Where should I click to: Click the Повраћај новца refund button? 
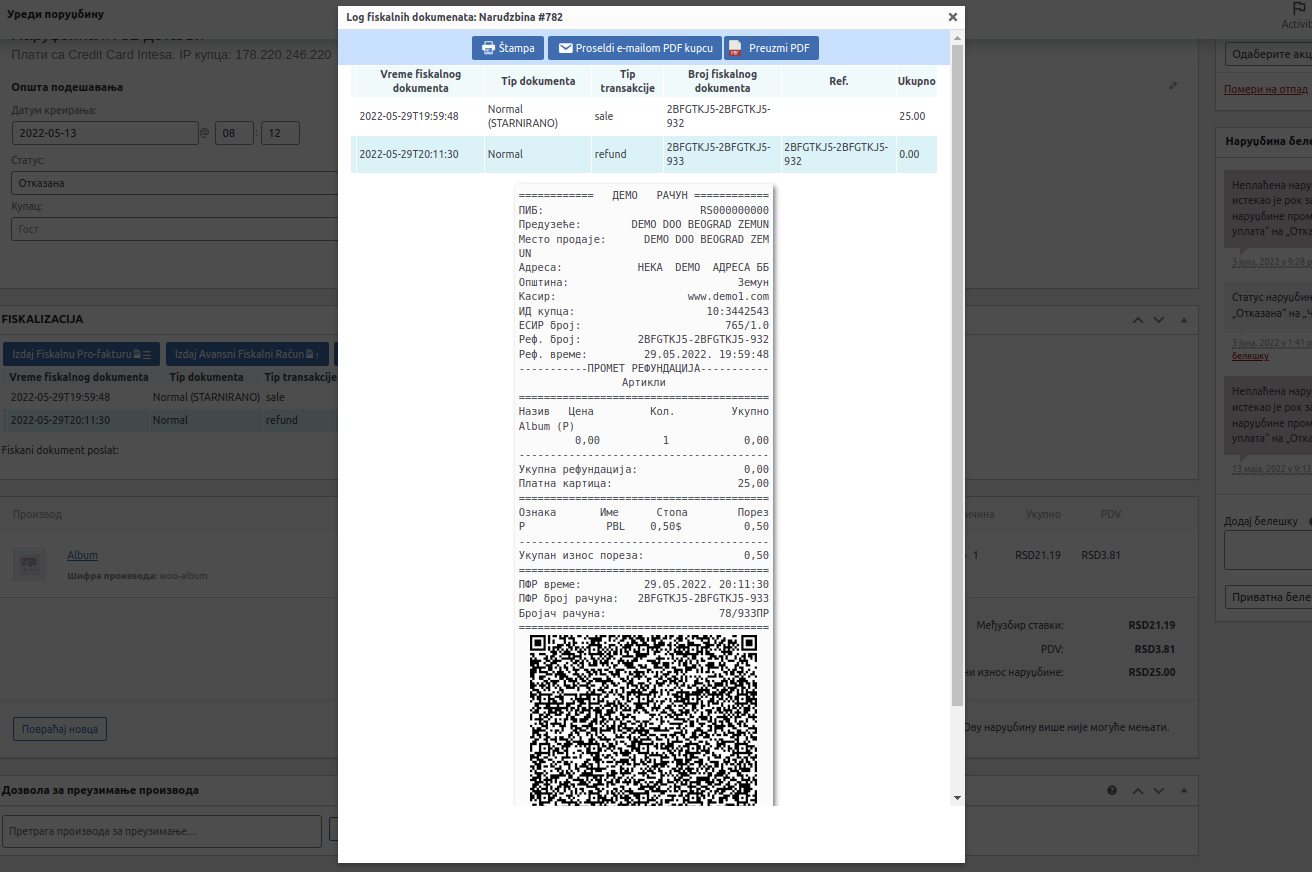point(60,729)
